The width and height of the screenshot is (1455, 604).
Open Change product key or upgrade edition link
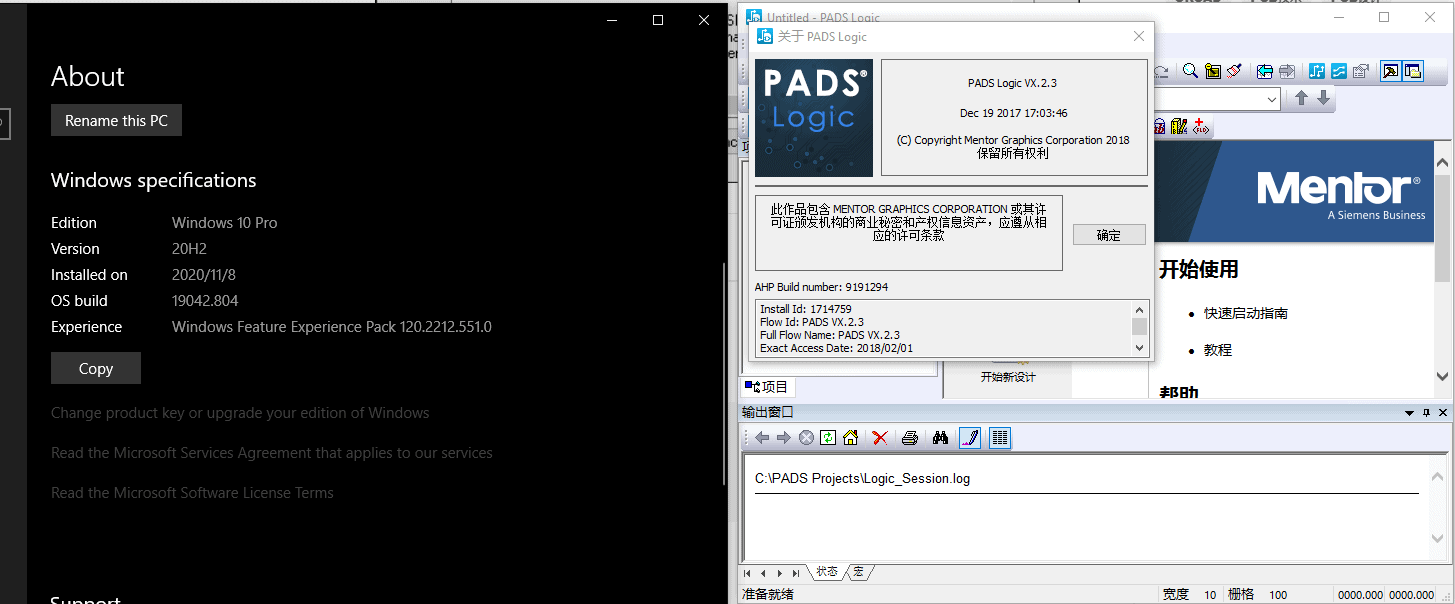click(x=240, y=413)
